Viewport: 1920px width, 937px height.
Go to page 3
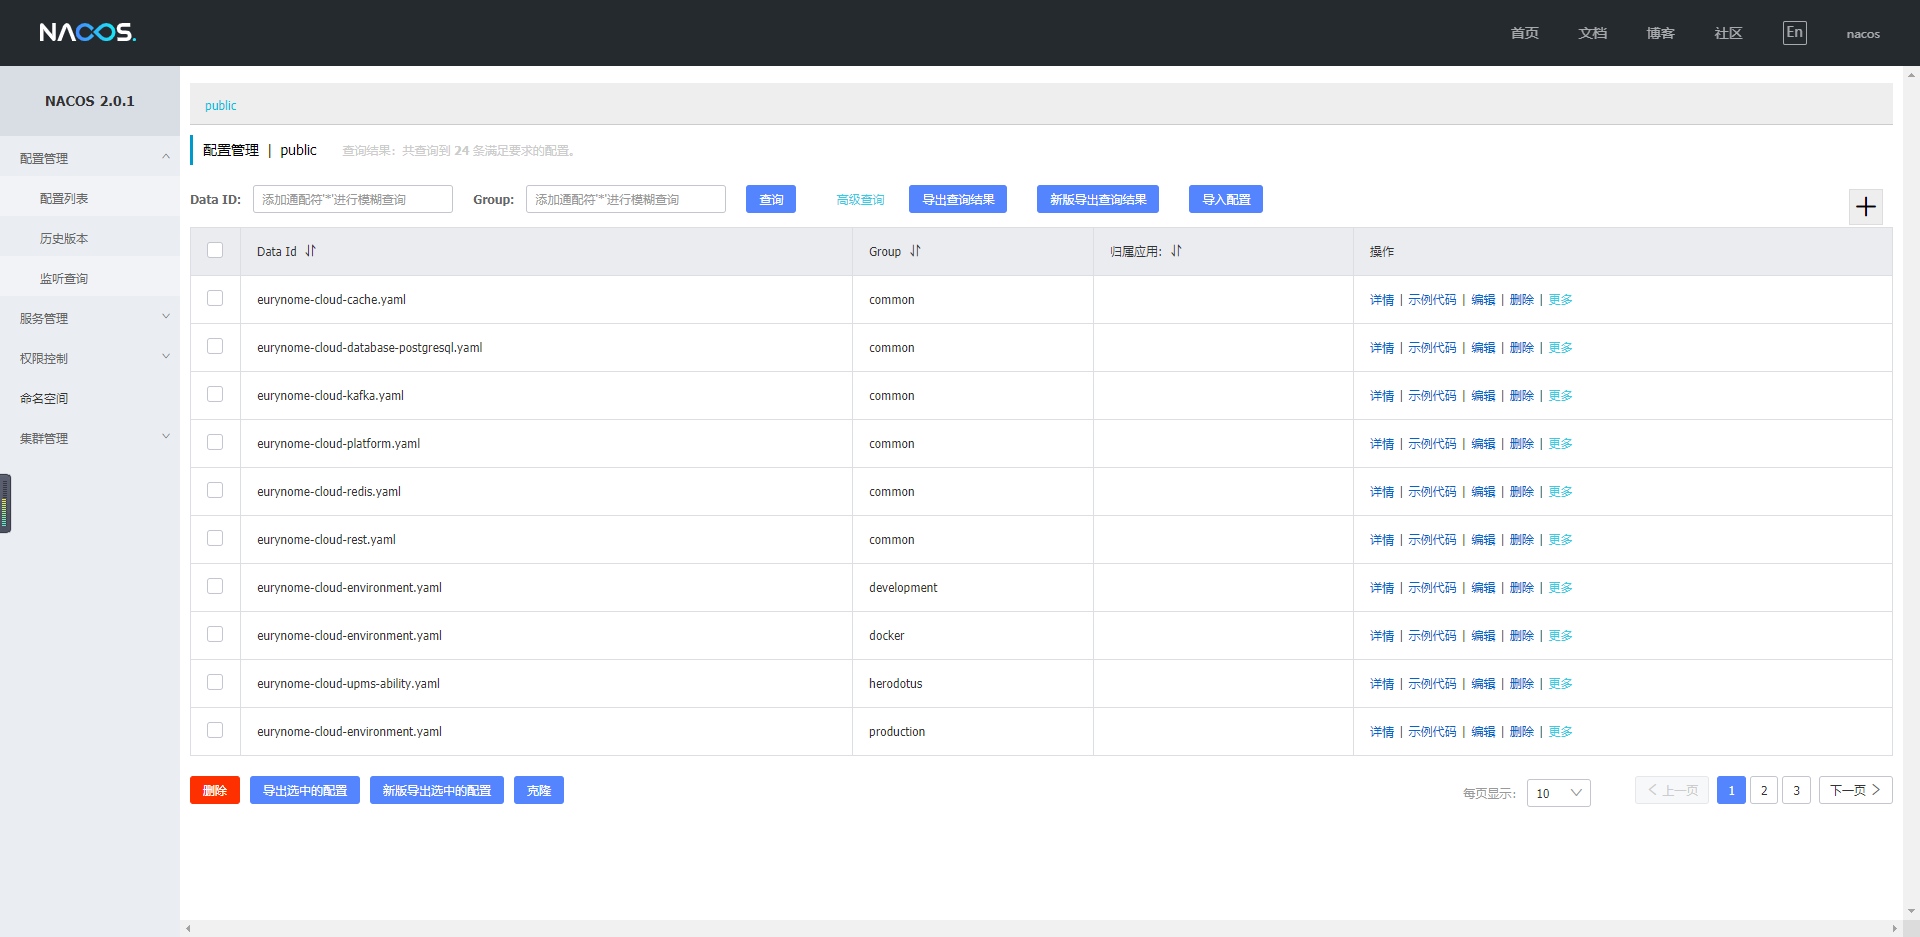pos(1796,790)
